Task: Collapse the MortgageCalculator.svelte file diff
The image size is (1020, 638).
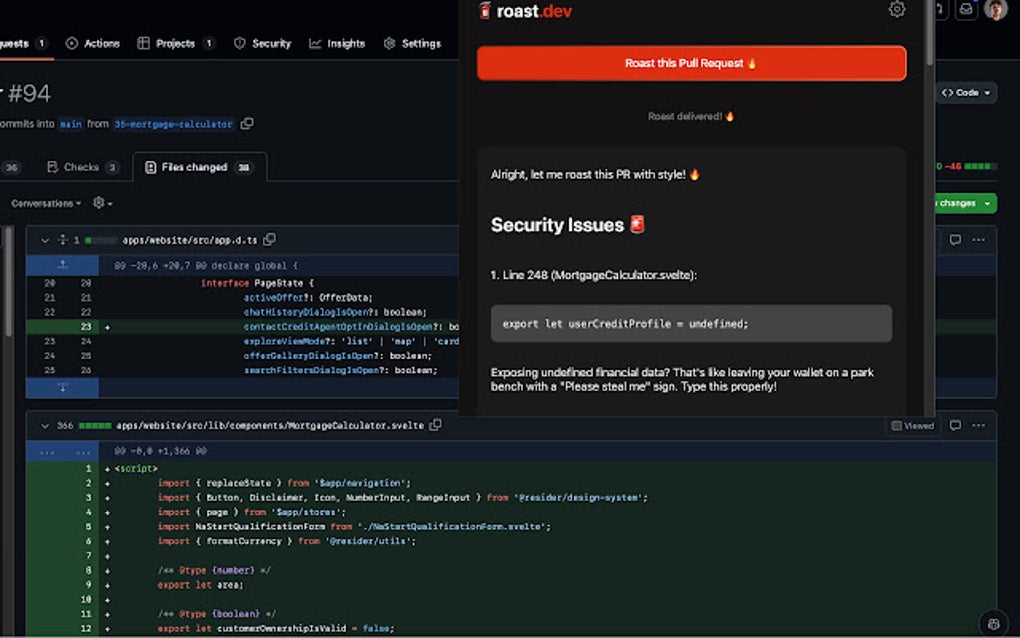Action: pyautogui.click(x=44, y=426)
